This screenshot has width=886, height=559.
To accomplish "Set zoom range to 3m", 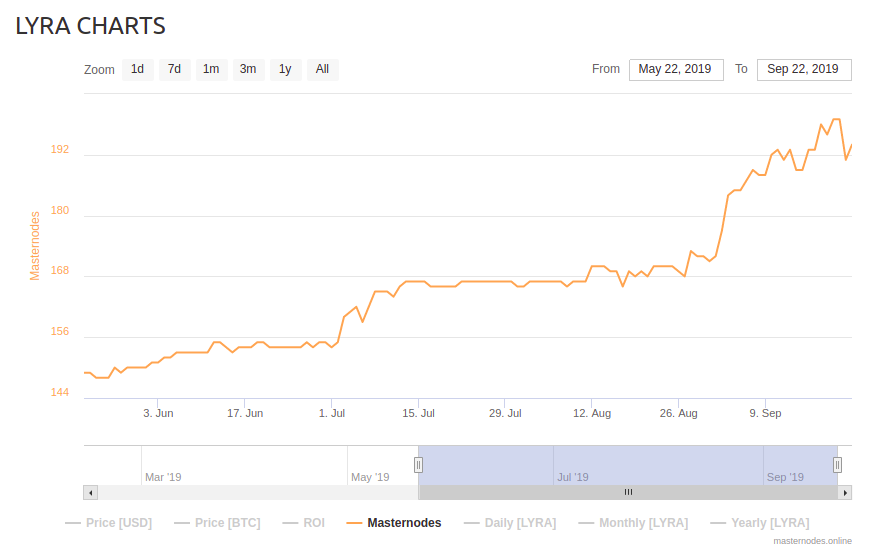I will (249, 70).
